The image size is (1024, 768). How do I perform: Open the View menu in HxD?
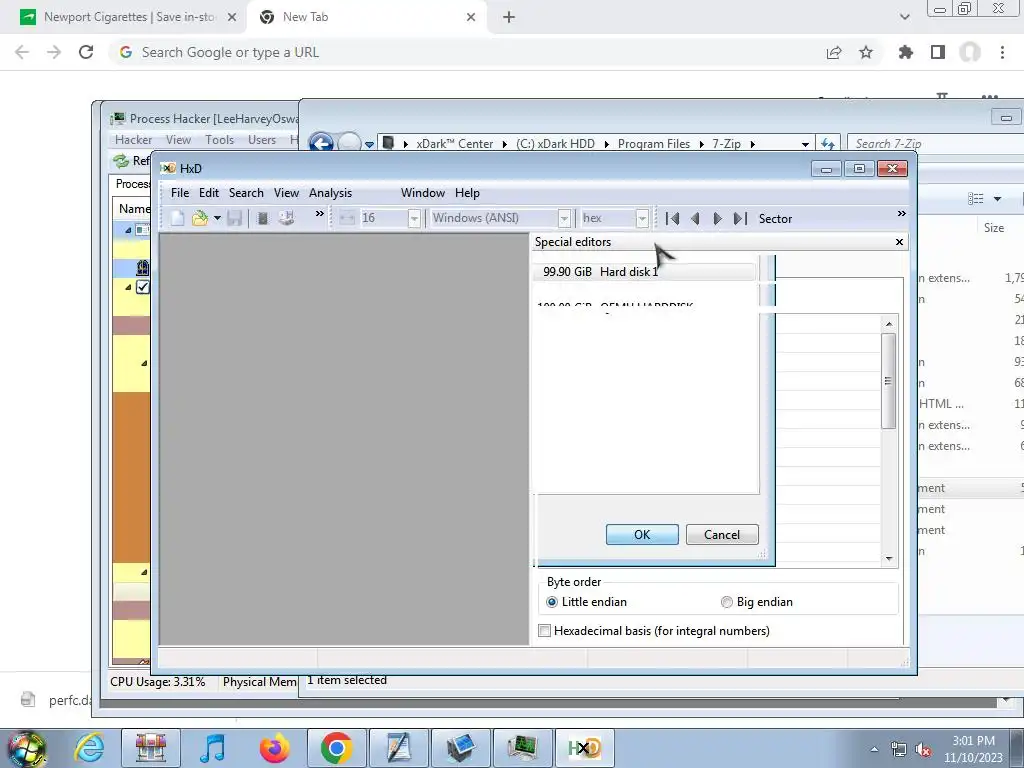click(286, 193)
